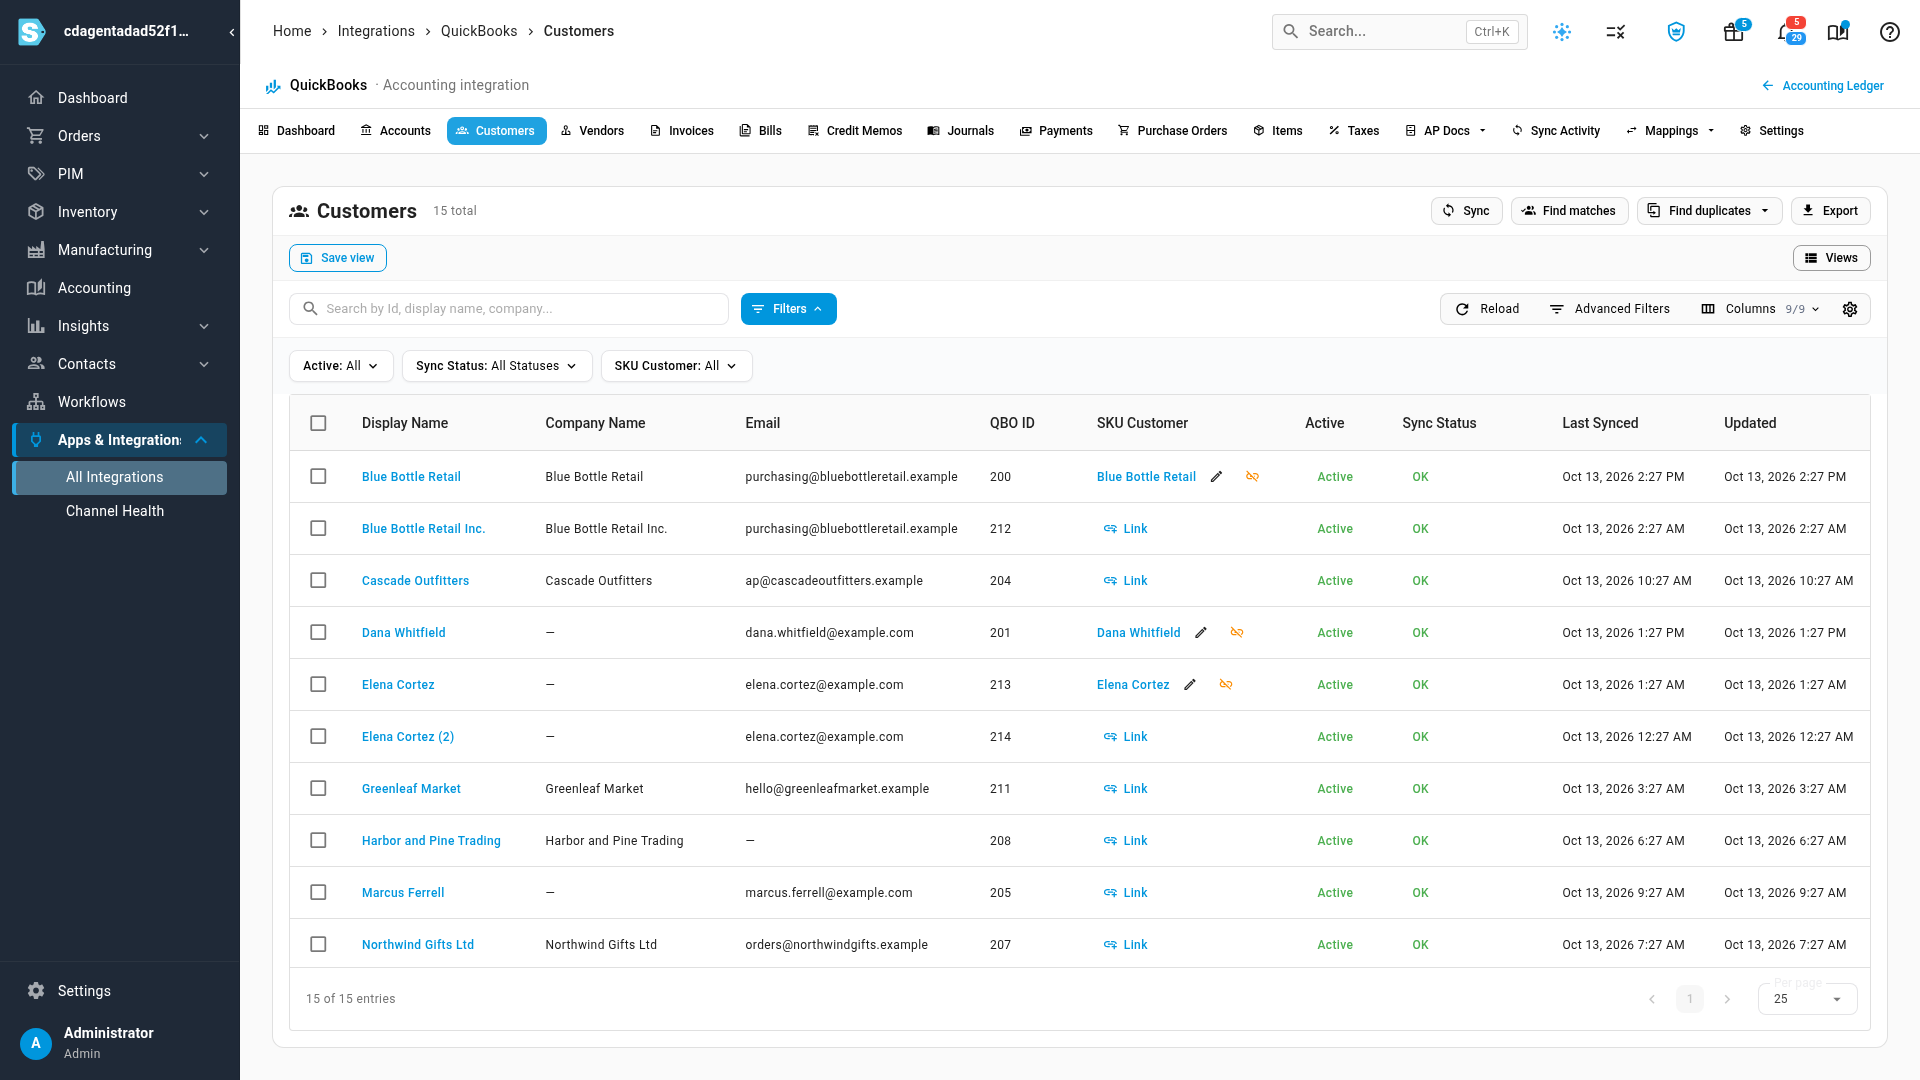Open the Sync Activity tab
Viewport: 1920px width, 1080px height.
1556,131
